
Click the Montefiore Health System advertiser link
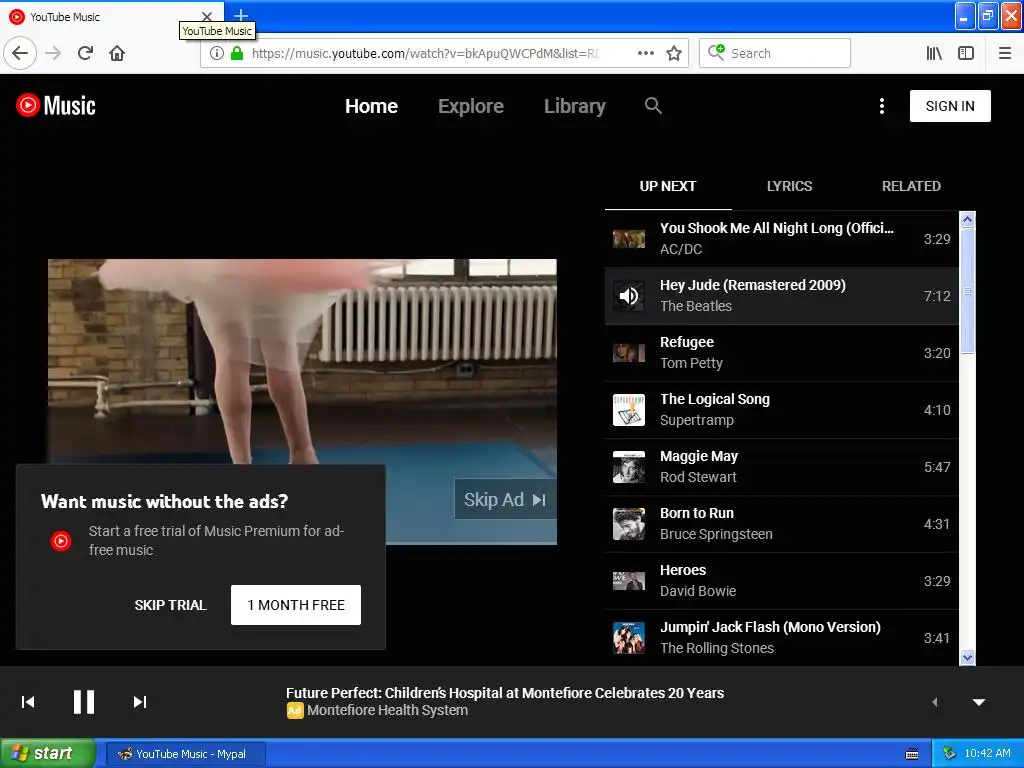pos(387,710)
